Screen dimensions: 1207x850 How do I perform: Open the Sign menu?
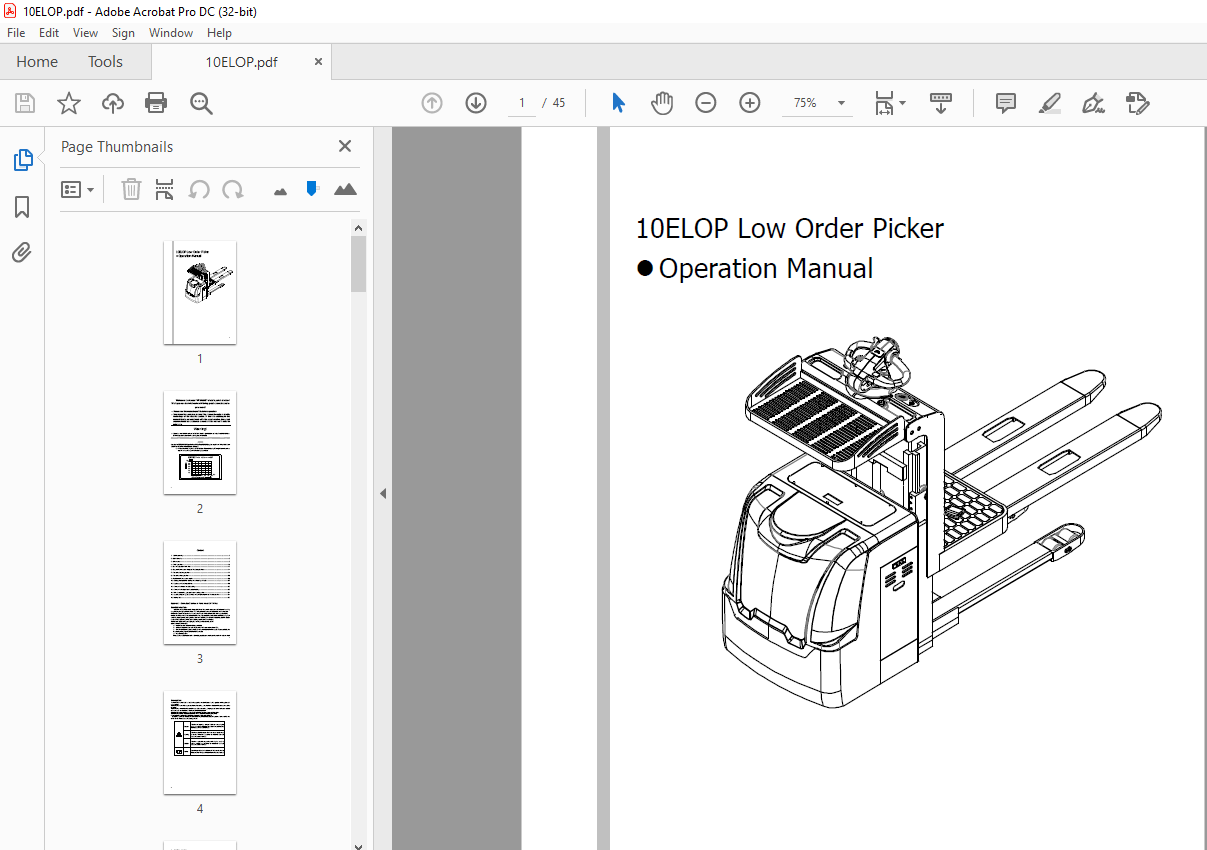click(123, 33)
